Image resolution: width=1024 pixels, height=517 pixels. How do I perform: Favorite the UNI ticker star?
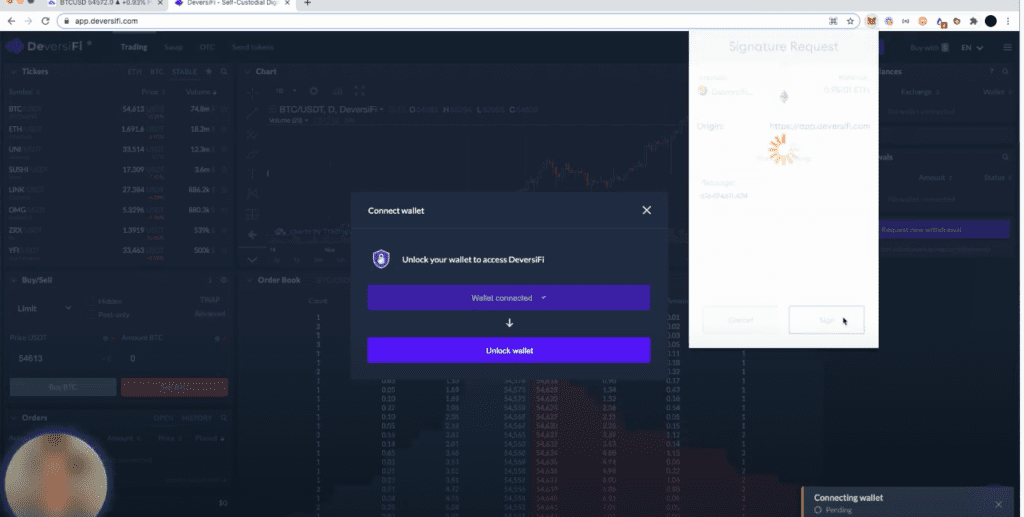tap(224, 149)
